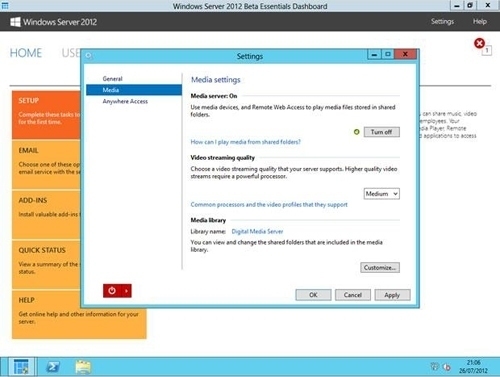Click the Dashboard title bar app icon

tap(5, 6)
